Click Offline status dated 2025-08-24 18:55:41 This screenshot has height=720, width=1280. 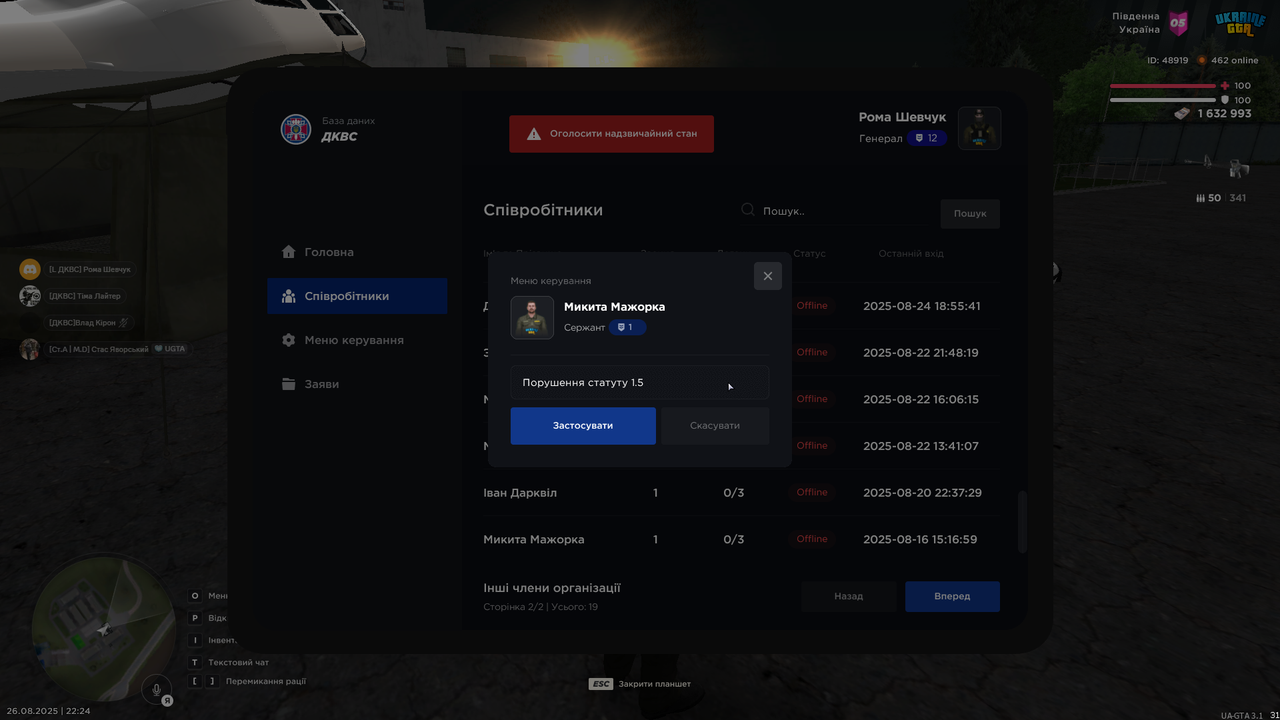coord(812,306)
